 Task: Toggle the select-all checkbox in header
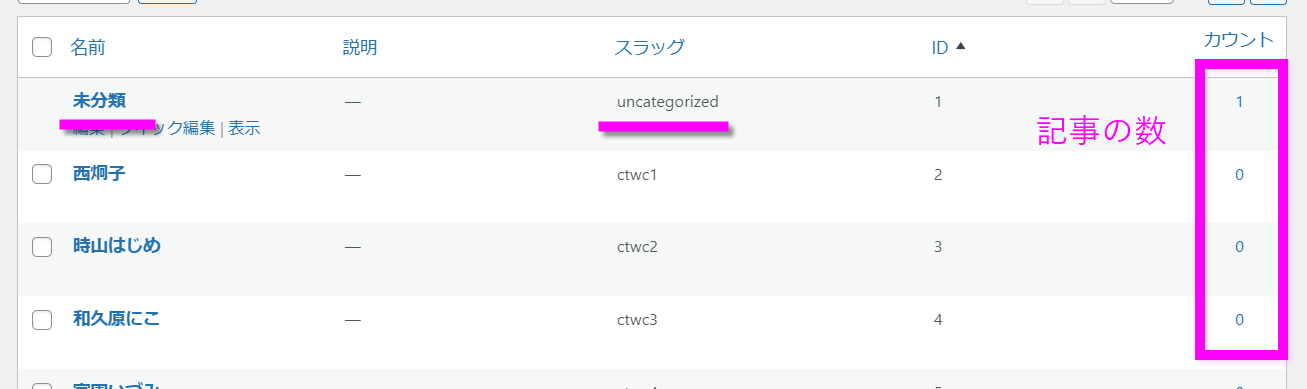[42, 47]
